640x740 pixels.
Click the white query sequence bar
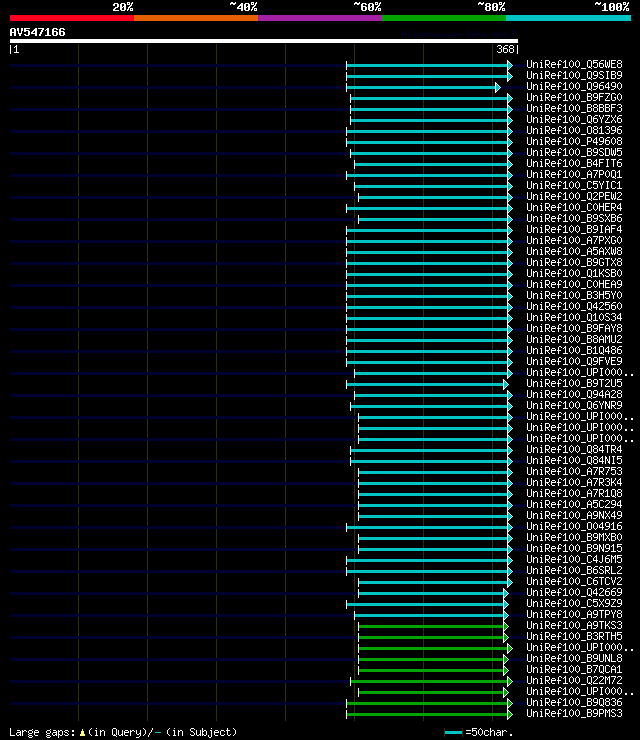coord(264,41)
